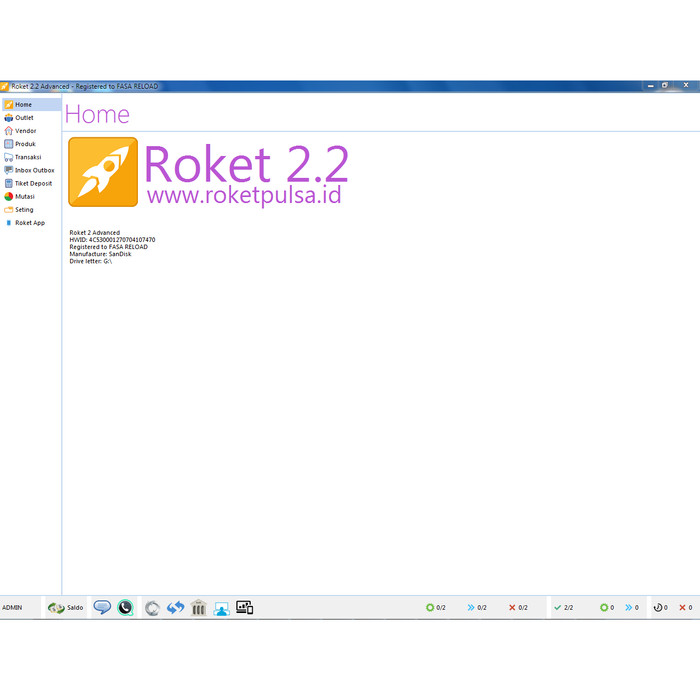Click the Tiket Deposit sidebar item
700x700 pixels.
33,183
